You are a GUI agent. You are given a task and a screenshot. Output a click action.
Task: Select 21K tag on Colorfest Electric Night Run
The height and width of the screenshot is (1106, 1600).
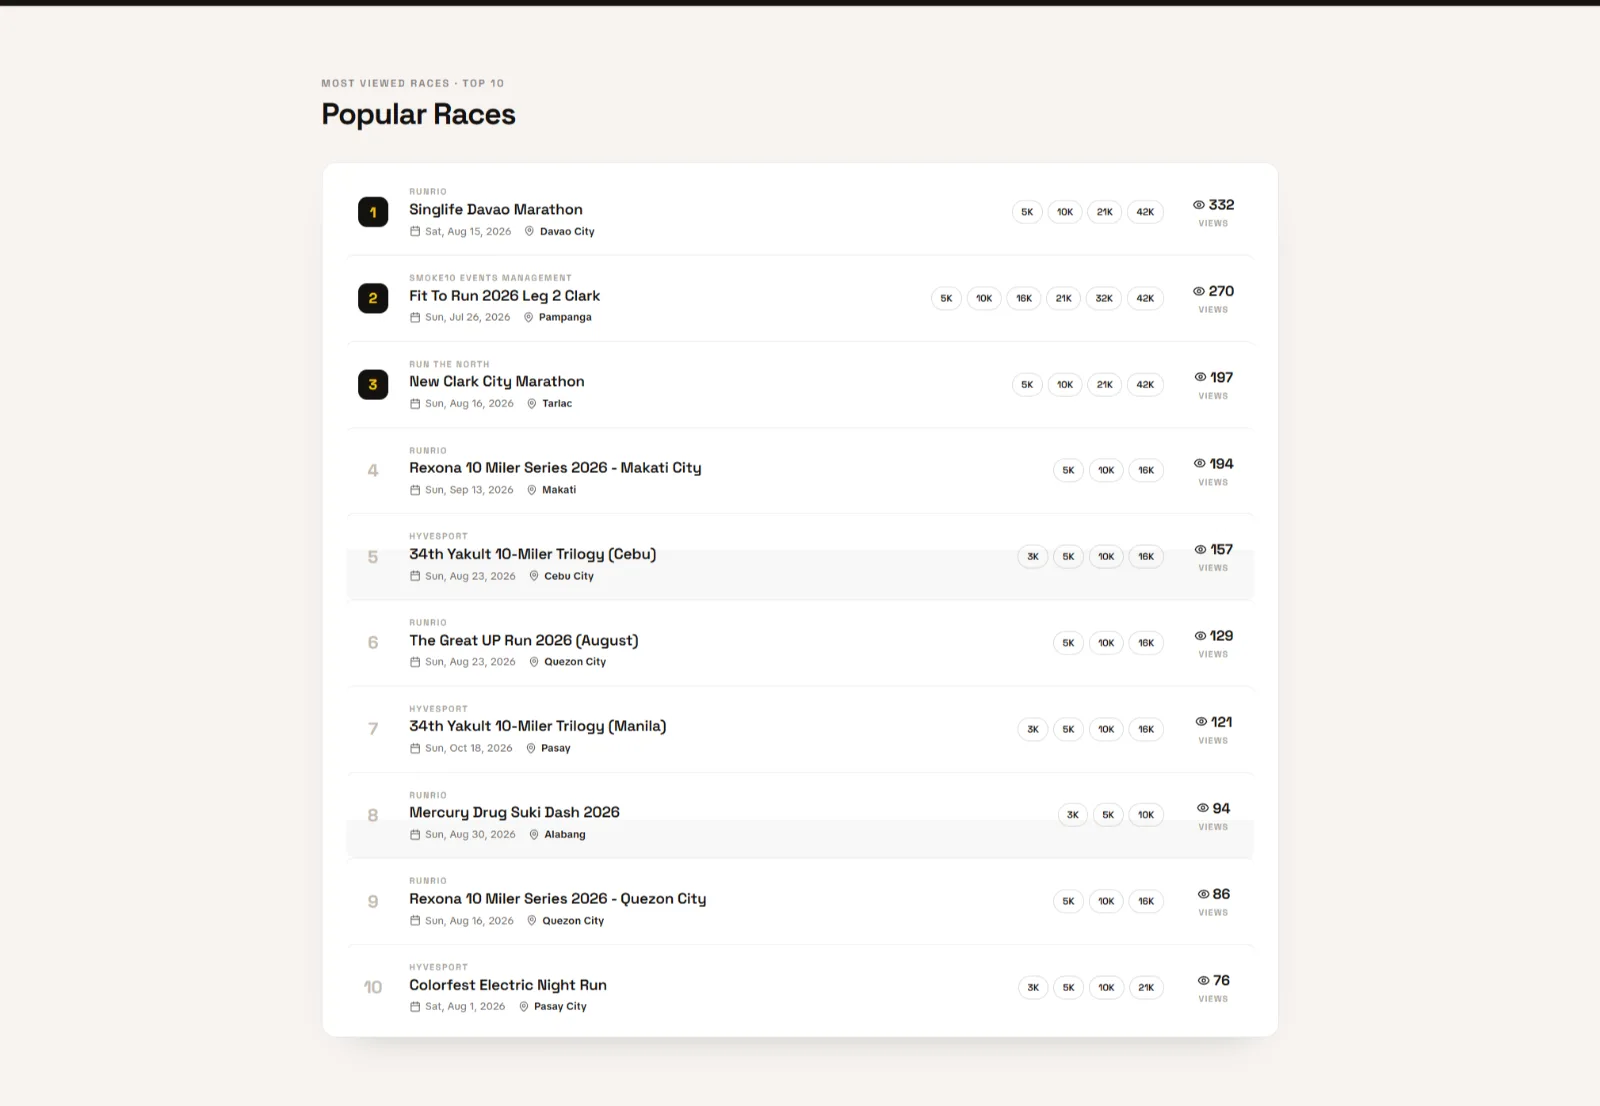1146,988
